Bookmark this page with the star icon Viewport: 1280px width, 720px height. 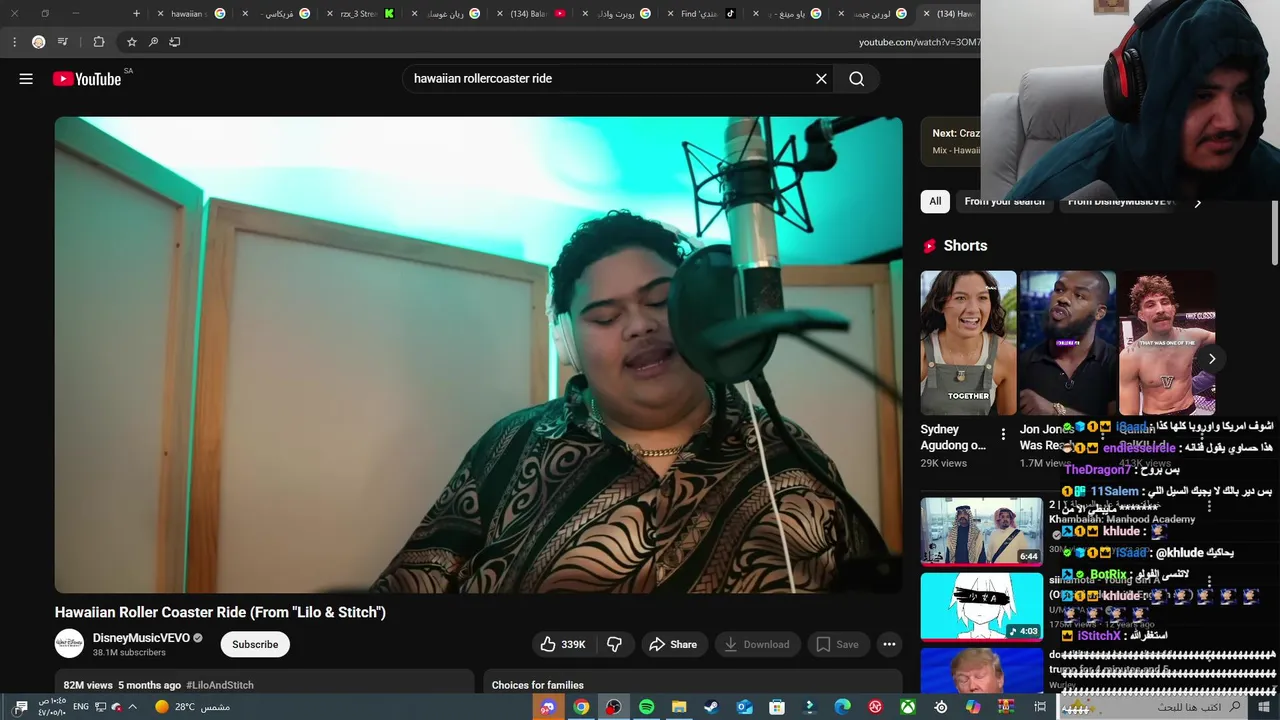tap(131, 42)
